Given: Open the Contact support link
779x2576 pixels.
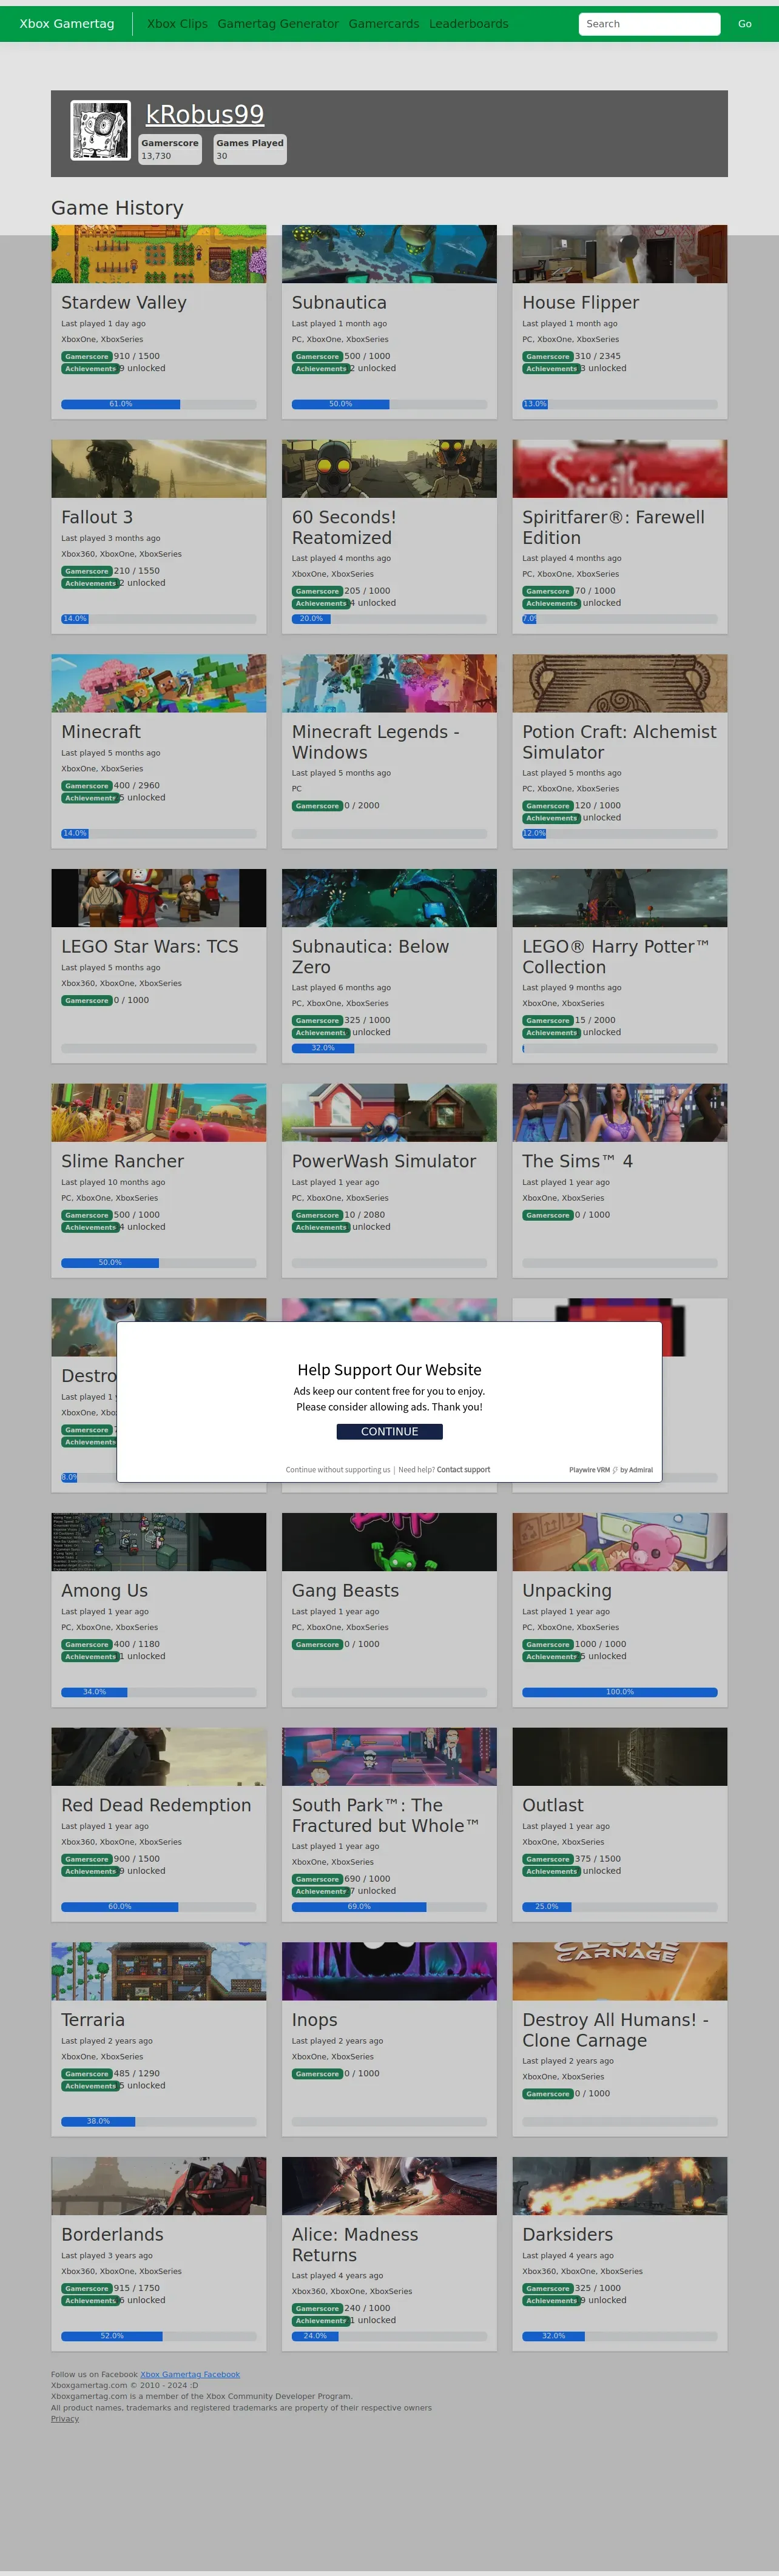Looking at the screenshot, I should (463, 1469).
